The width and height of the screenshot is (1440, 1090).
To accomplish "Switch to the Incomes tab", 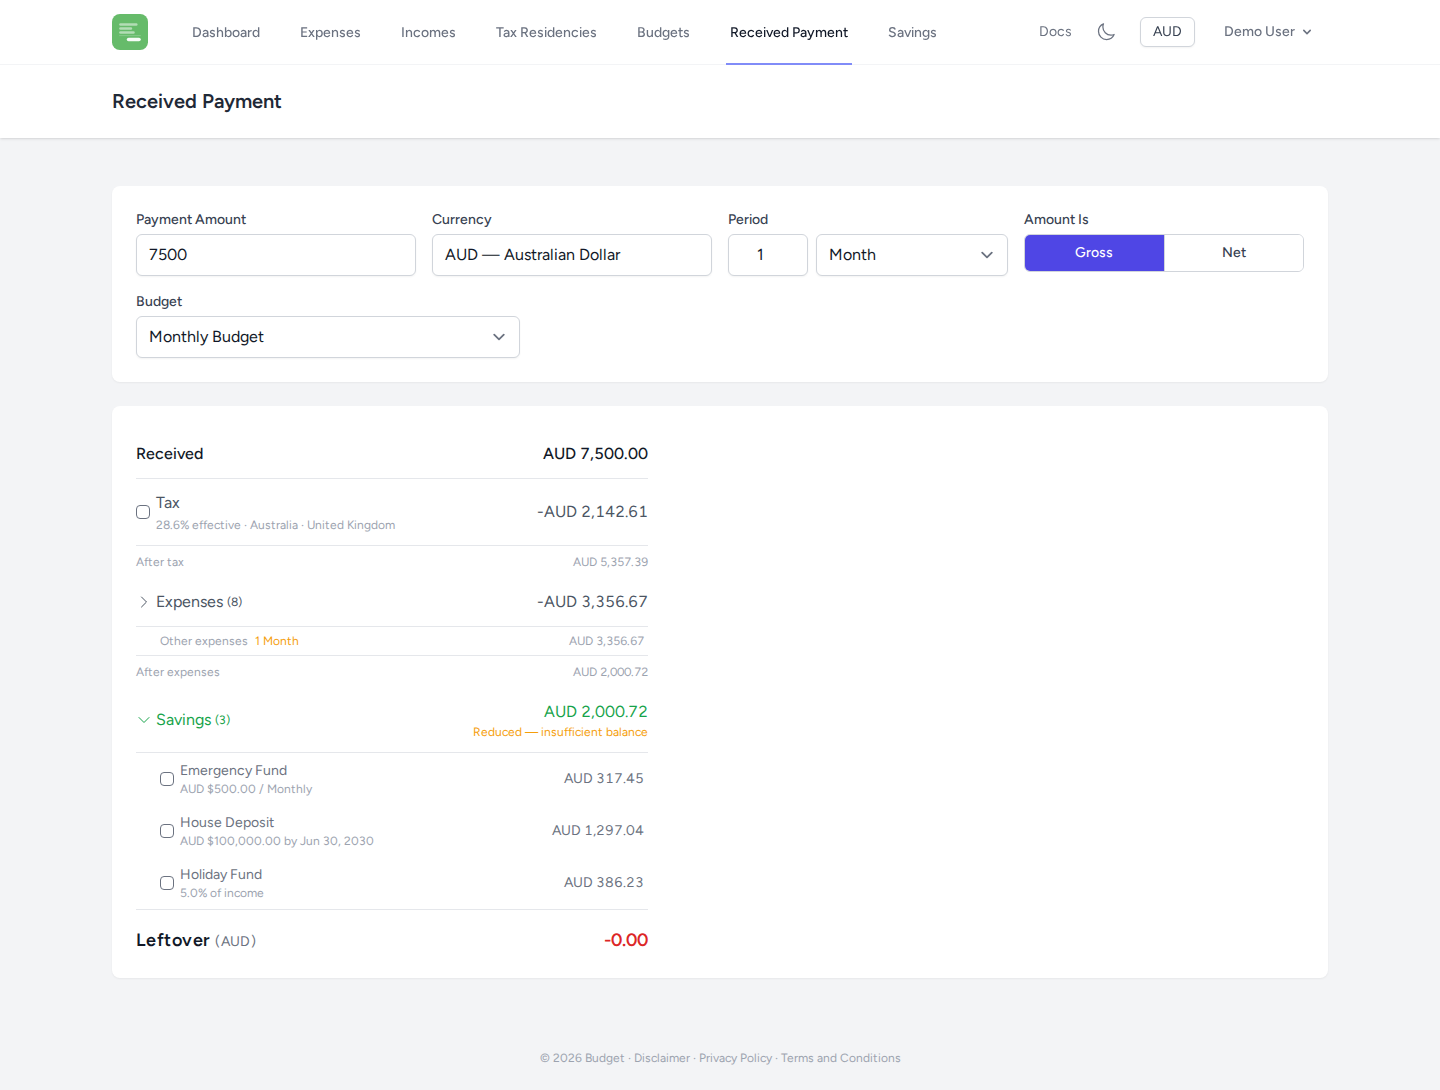I will click(x=428, y=32).
